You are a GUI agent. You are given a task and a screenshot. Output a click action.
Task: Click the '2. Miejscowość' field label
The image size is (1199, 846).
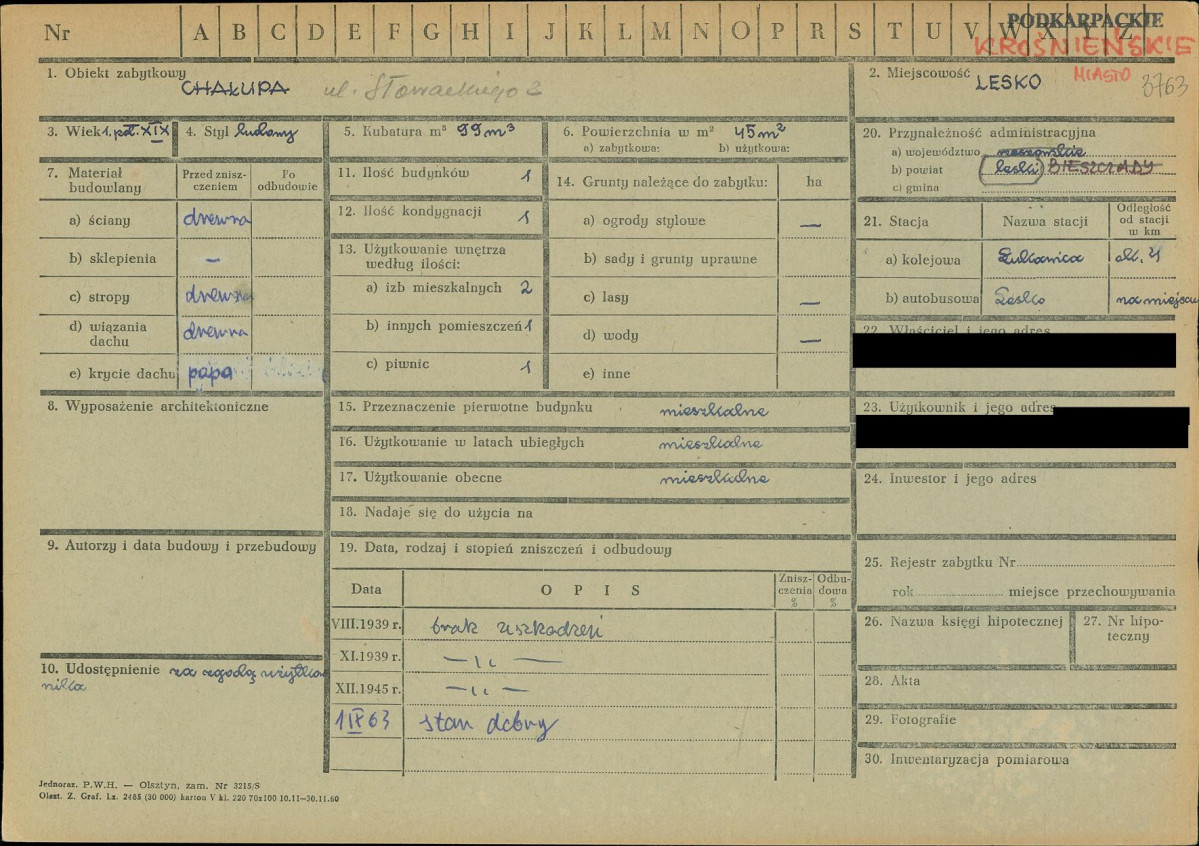[919, 73]
